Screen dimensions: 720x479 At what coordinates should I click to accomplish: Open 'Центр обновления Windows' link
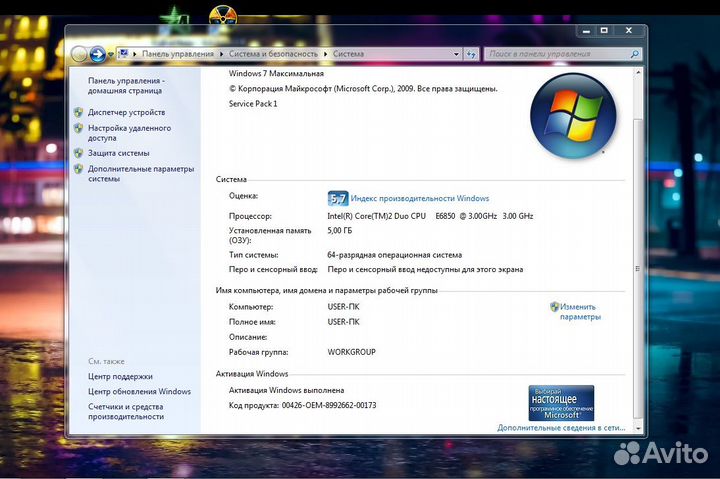pyautogui.click(x=139, y=391)
